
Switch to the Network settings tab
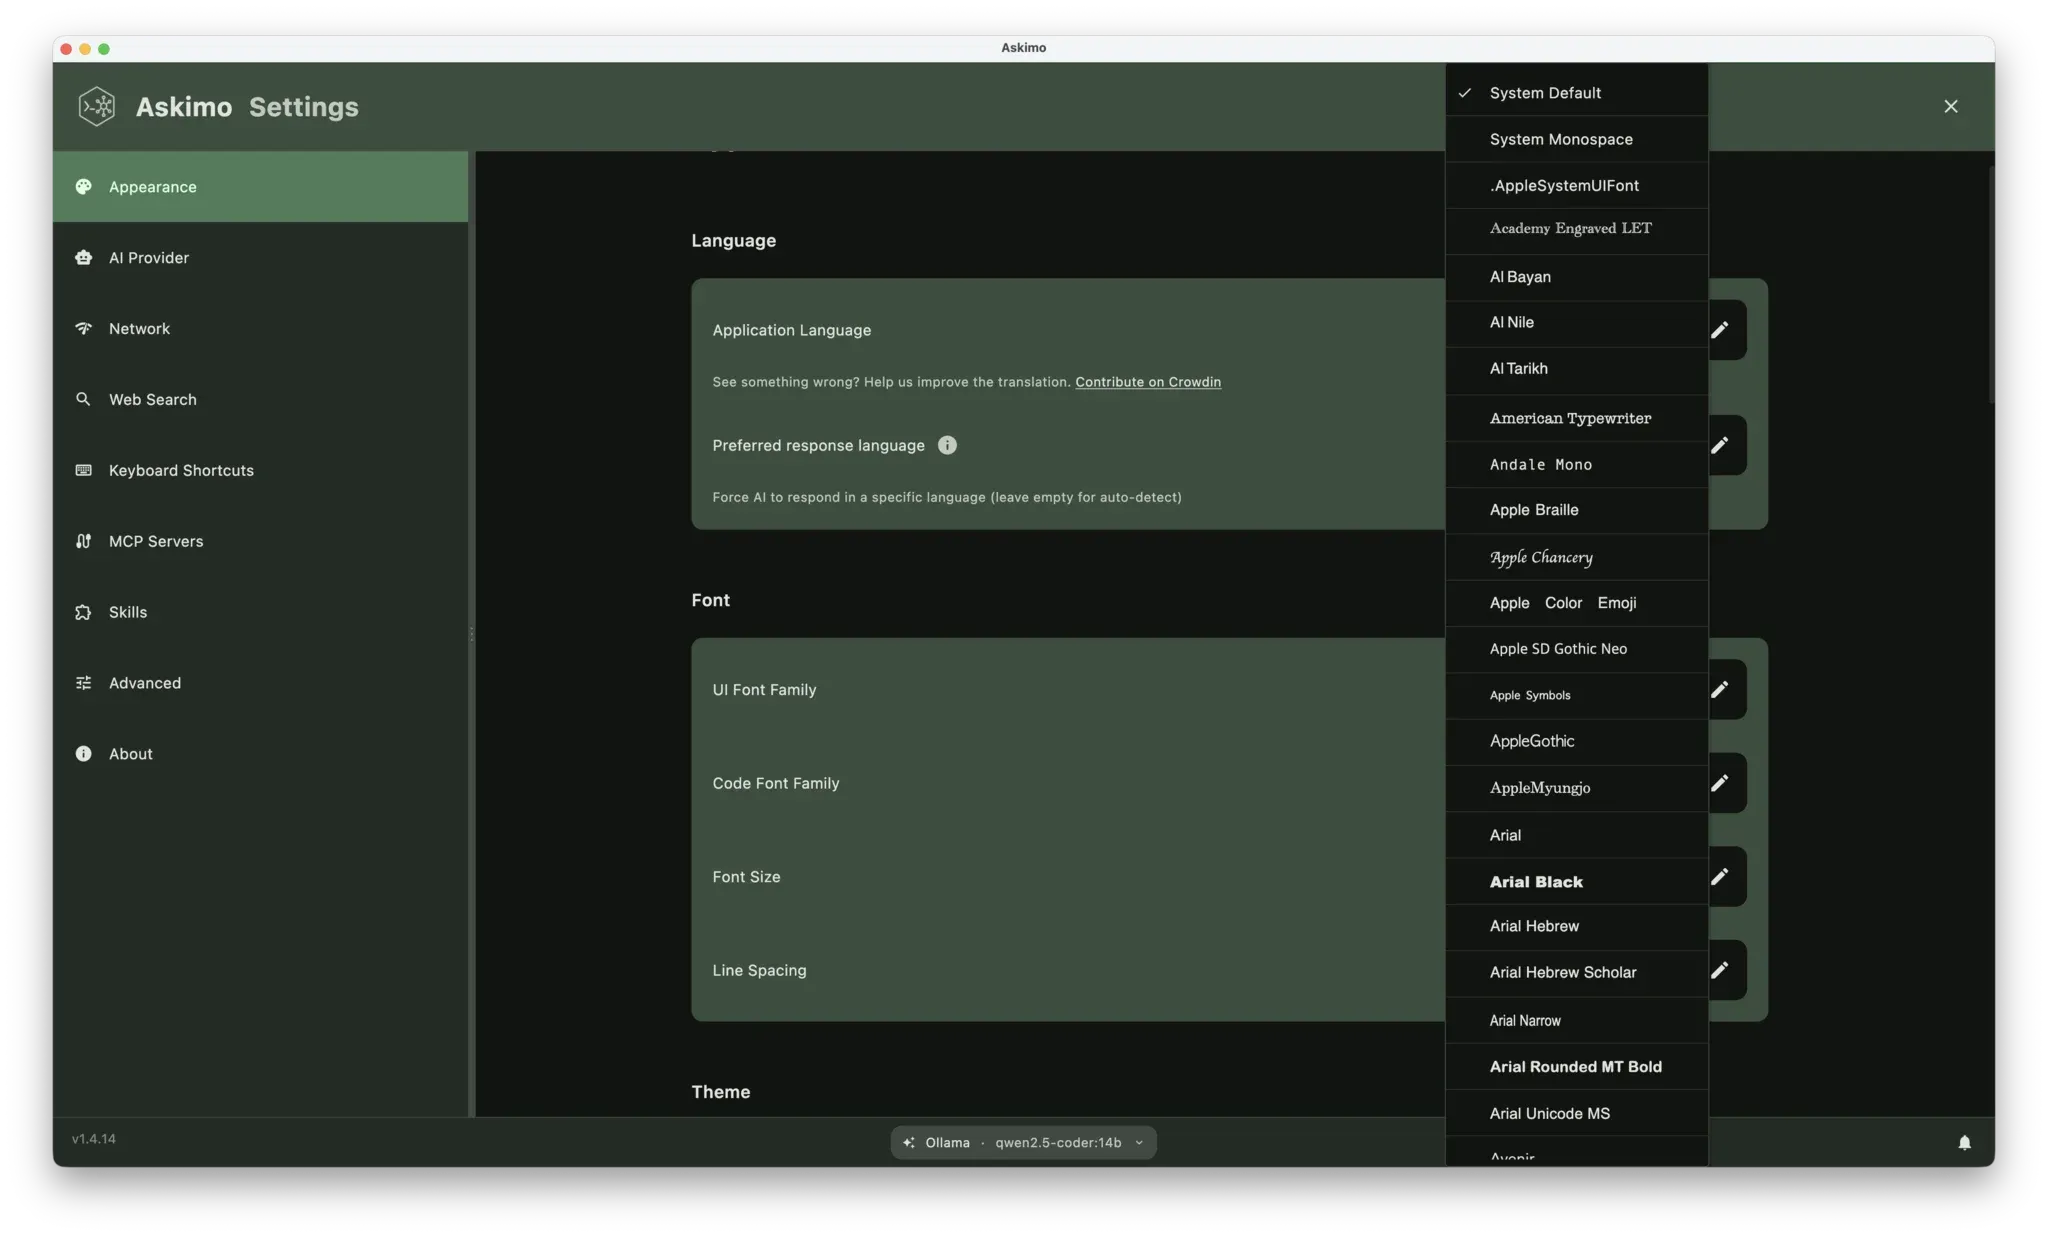tap(260, 329)
